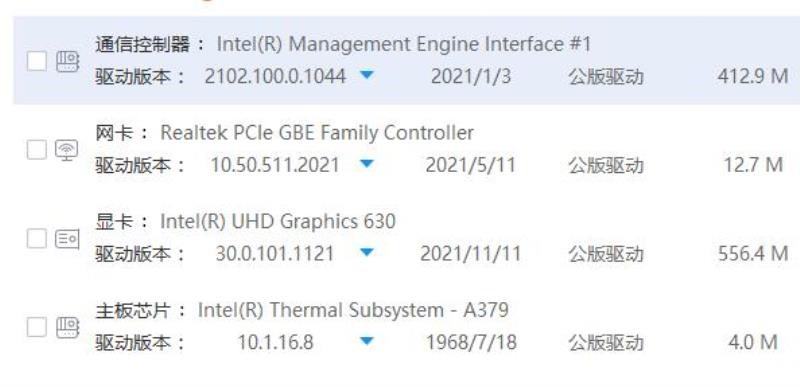Open version dropdown beside 10.50.511.2021

coord(367,164)
